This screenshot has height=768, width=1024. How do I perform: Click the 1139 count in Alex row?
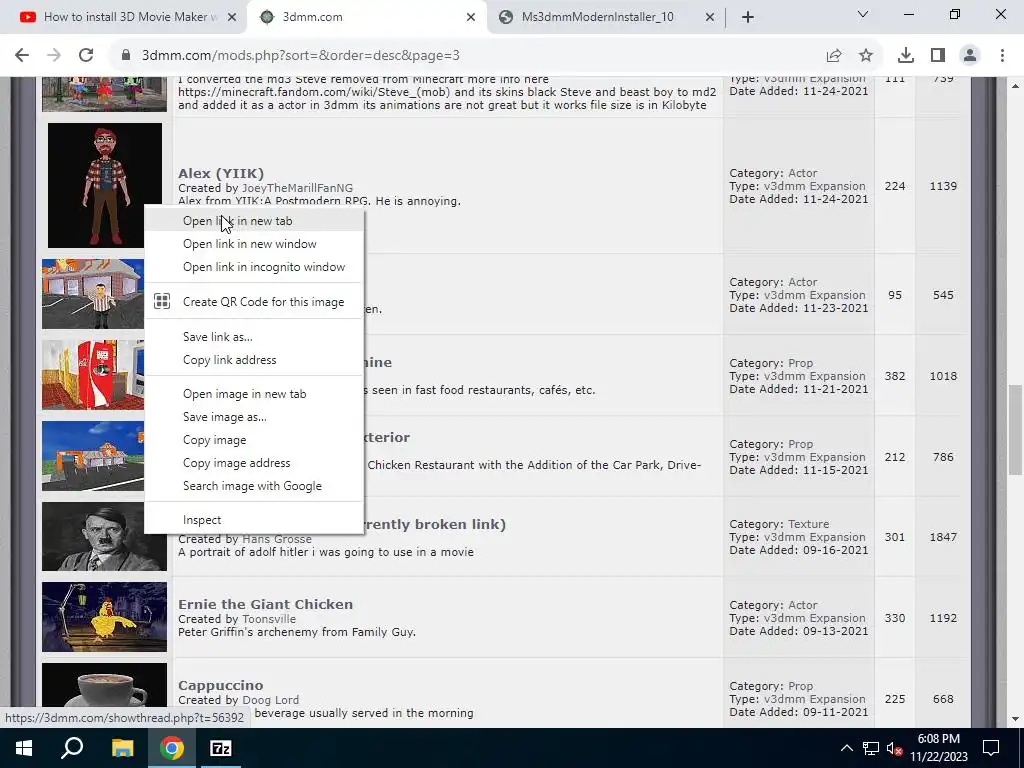[943, 186]
